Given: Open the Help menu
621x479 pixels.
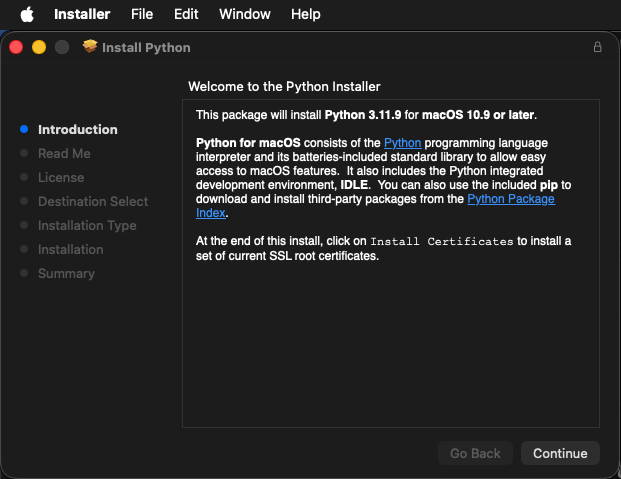Looking at the screenshot, I should coord(305,14).
